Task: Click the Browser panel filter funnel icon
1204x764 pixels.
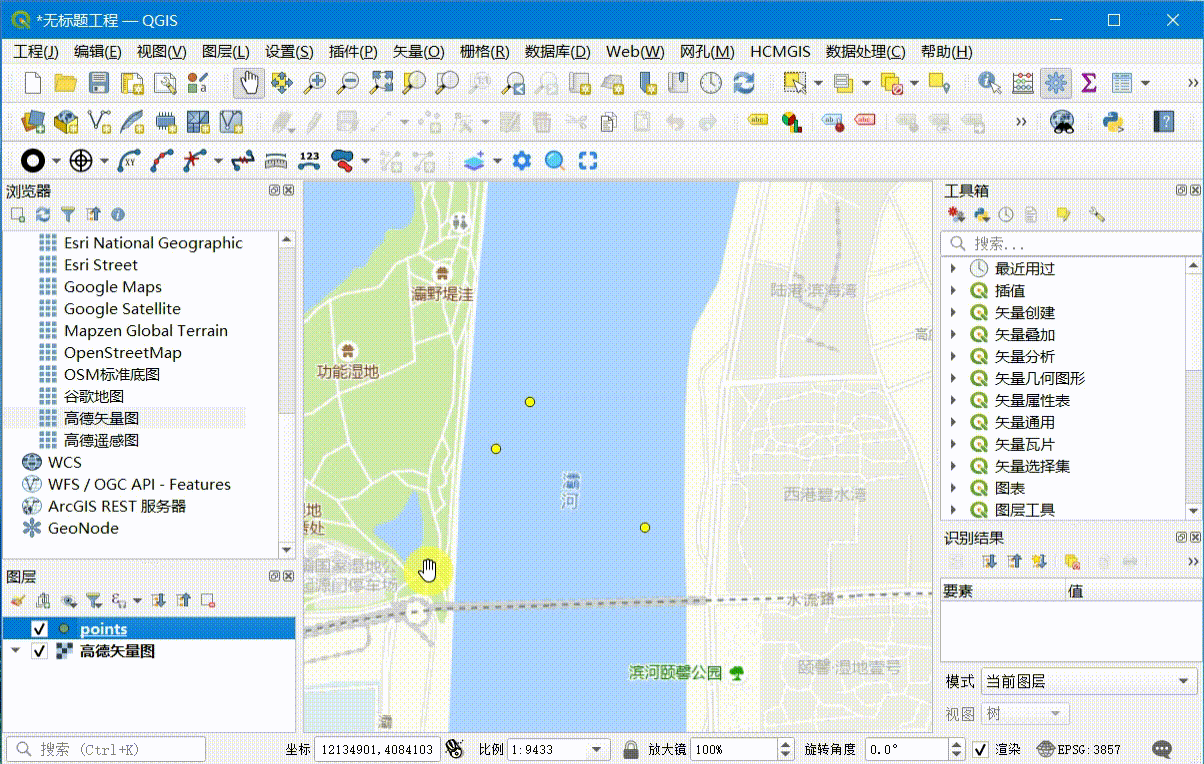Action: point(68,214)
